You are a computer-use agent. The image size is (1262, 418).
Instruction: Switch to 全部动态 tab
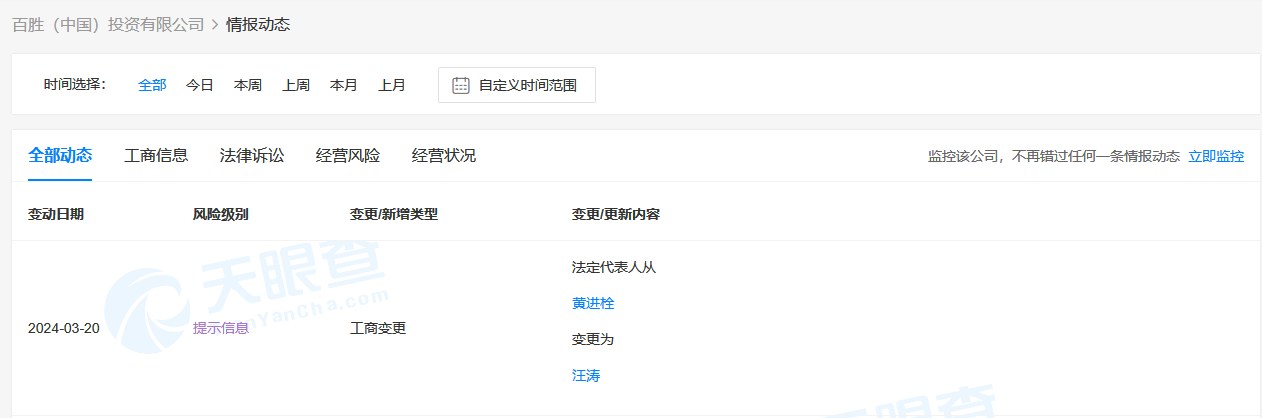(60, 155)
